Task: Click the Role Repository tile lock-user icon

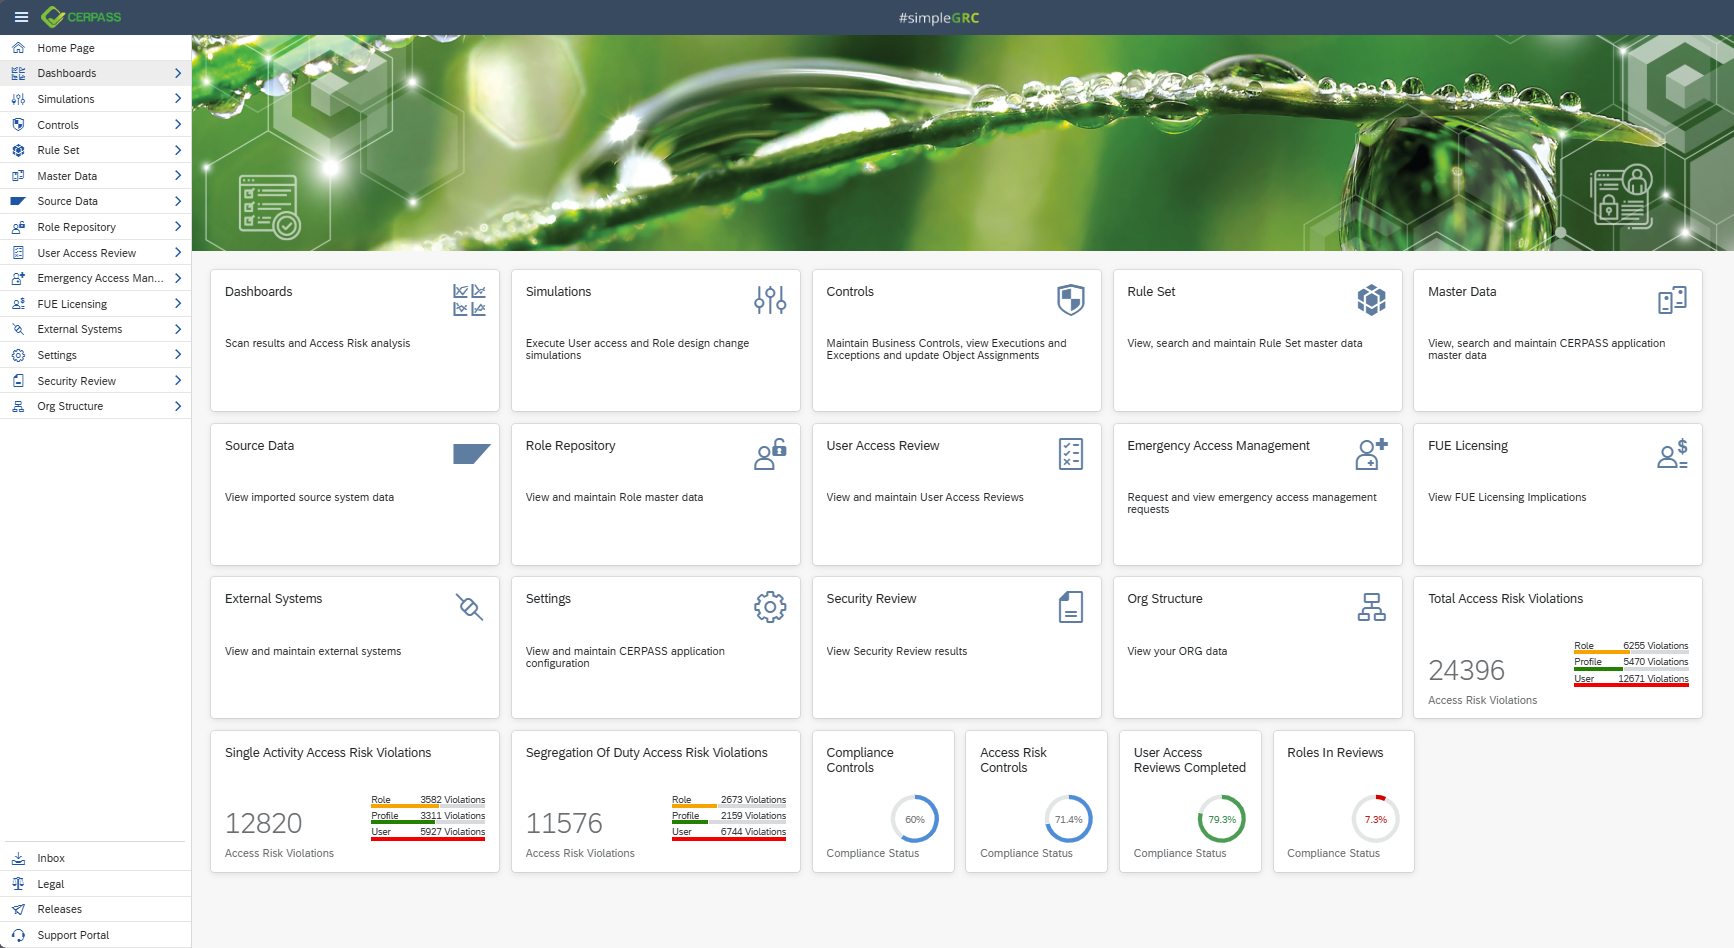Action: pyautogui.click(x=770, y=454)
